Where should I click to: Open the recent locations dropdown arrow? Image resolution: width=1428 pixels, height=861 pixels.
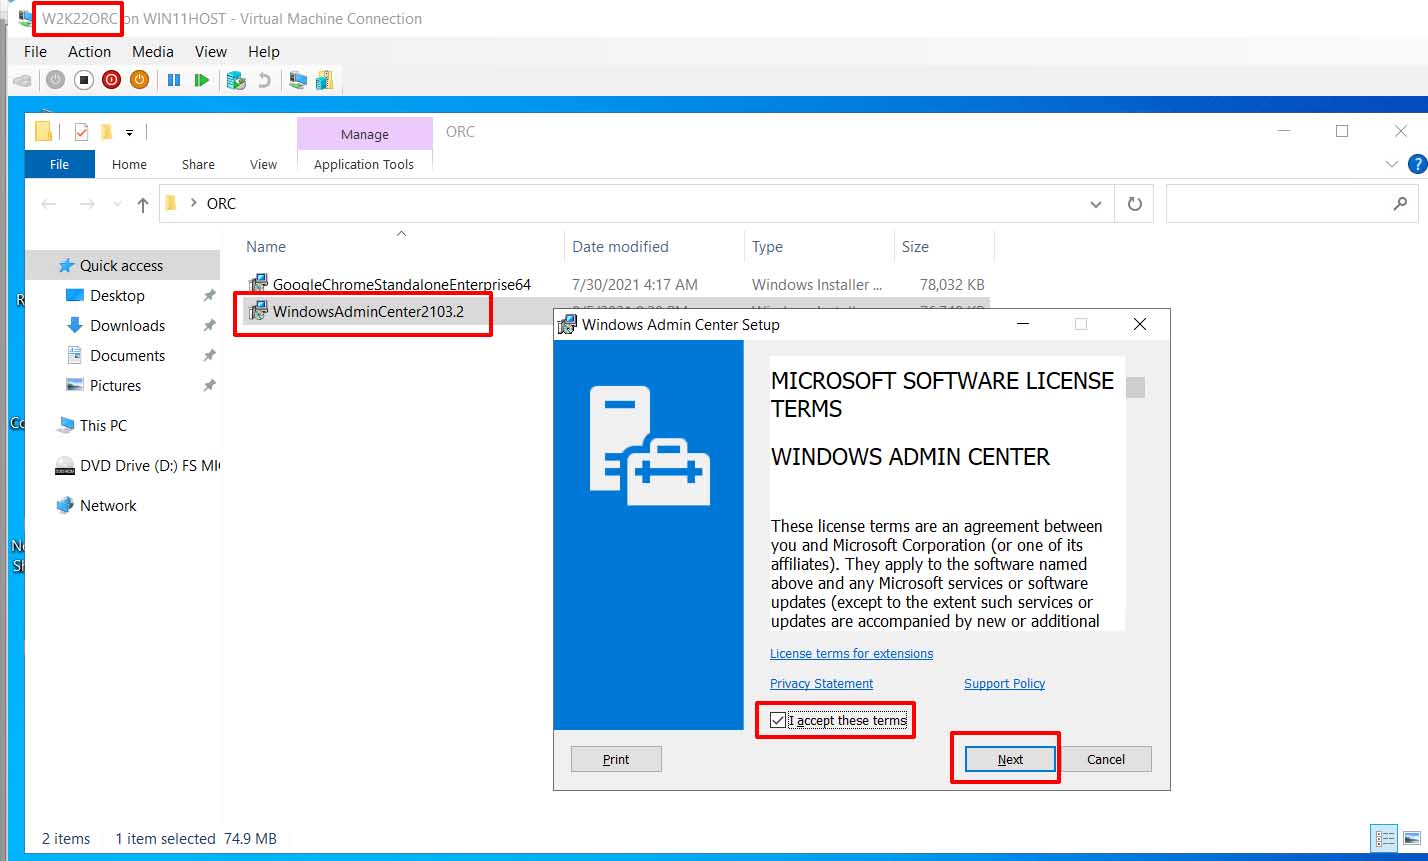click(x=118, y=204)
